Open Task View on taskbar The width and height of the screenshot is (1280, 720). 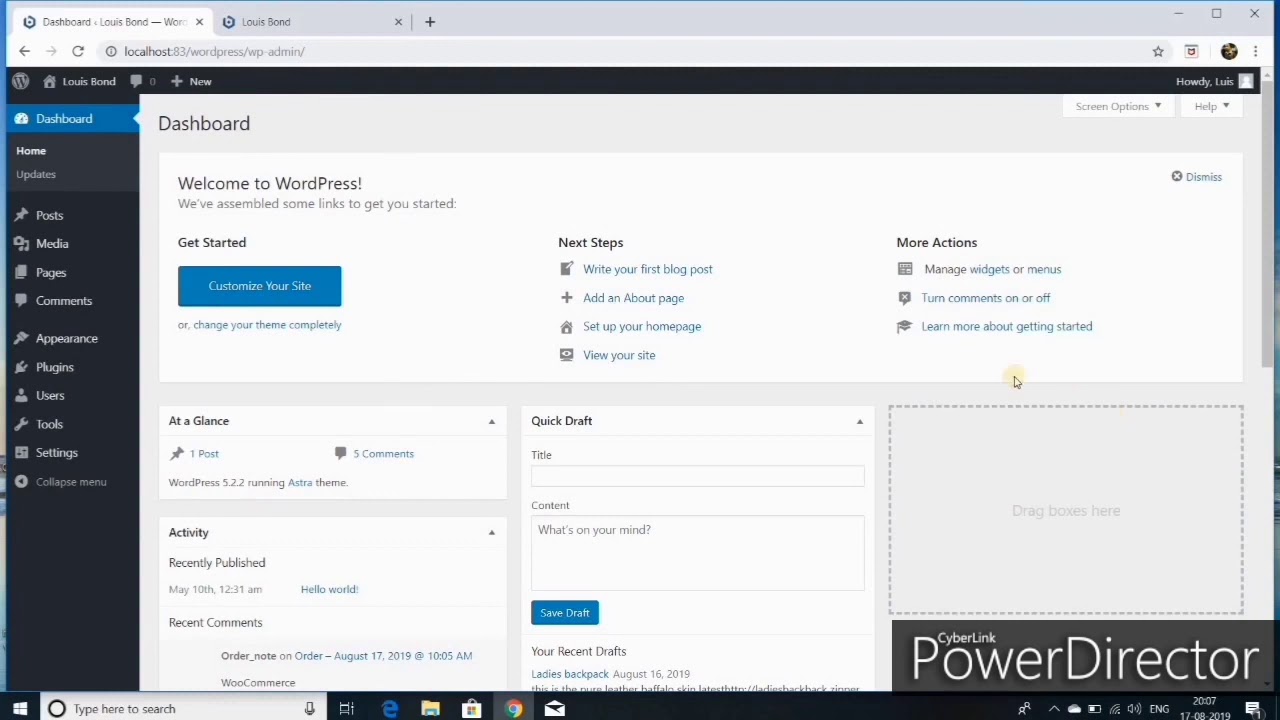(x=346, y=709)
